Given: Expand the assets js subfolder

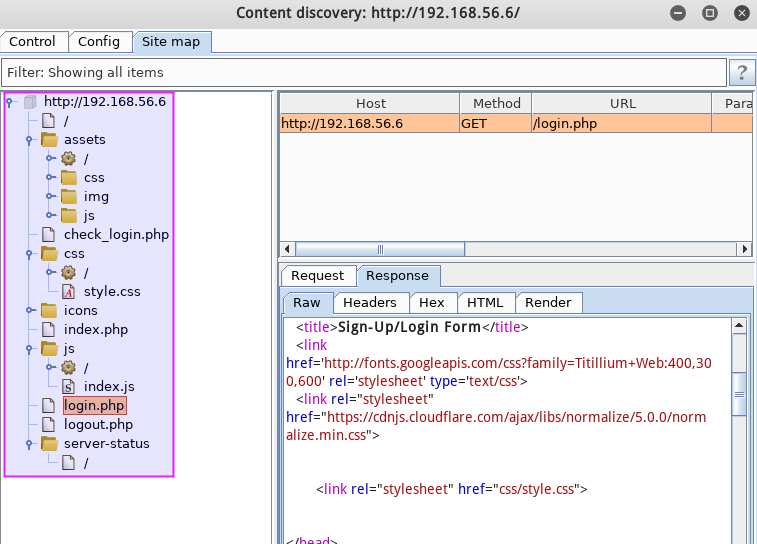Looking at the screenshot, I should tap(49, 215).
